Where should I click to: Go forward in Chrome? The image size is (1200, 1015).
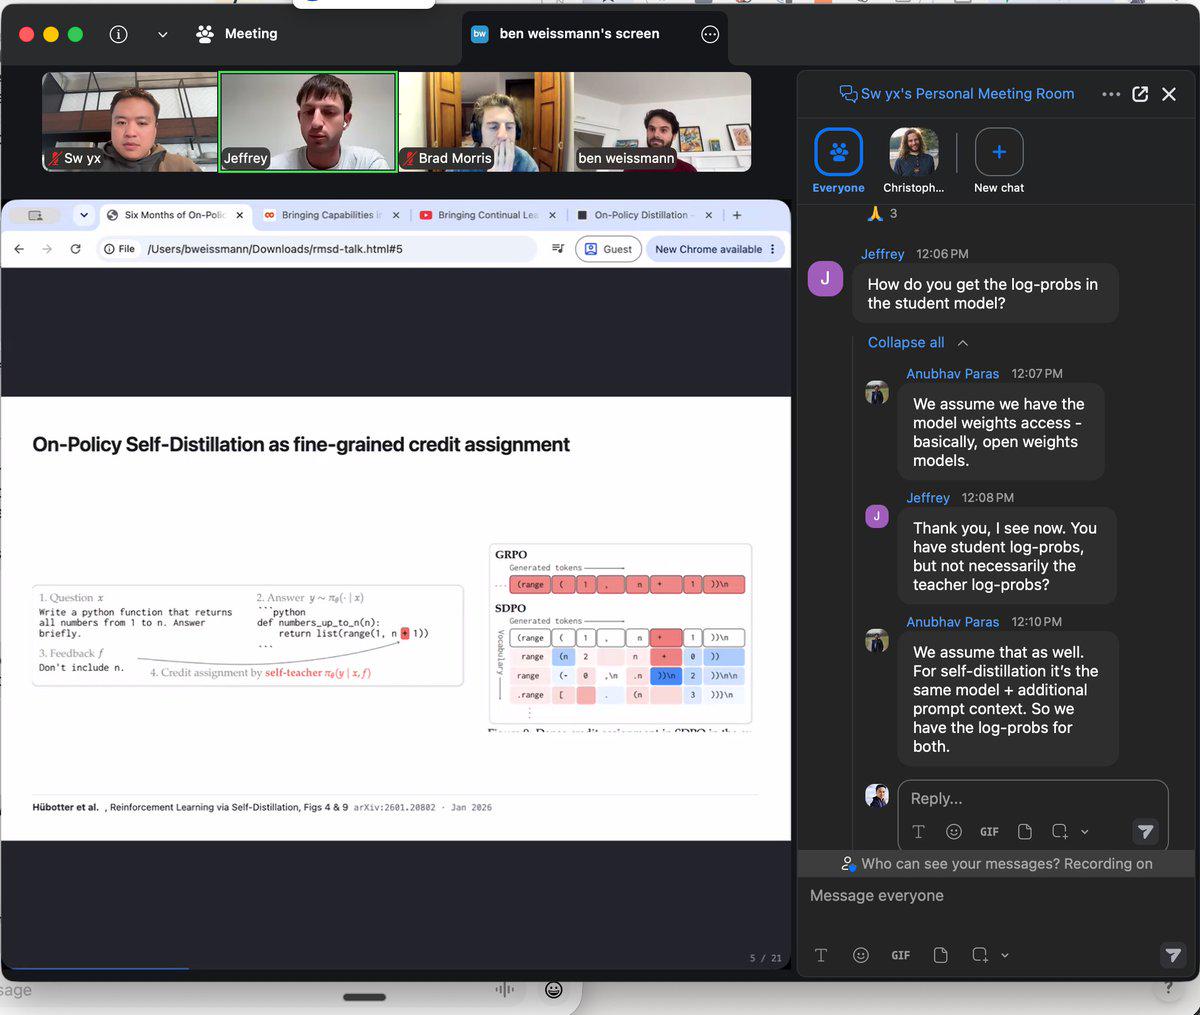click(x=47, y=249)
